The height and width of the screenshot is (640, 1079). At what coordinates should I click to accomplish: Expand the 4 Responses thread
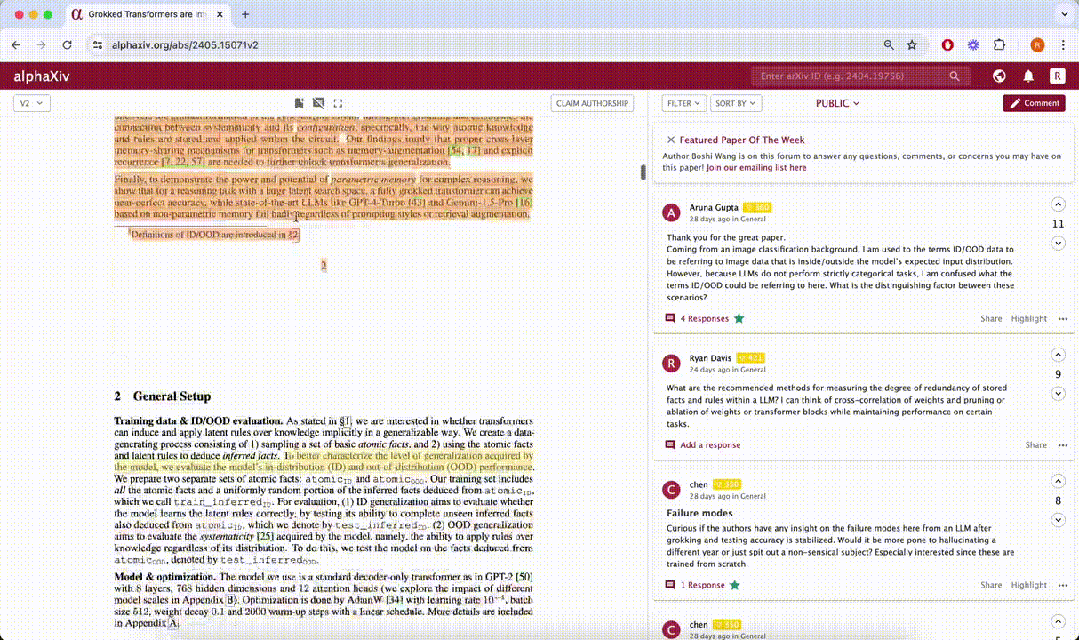pos(704,319)
